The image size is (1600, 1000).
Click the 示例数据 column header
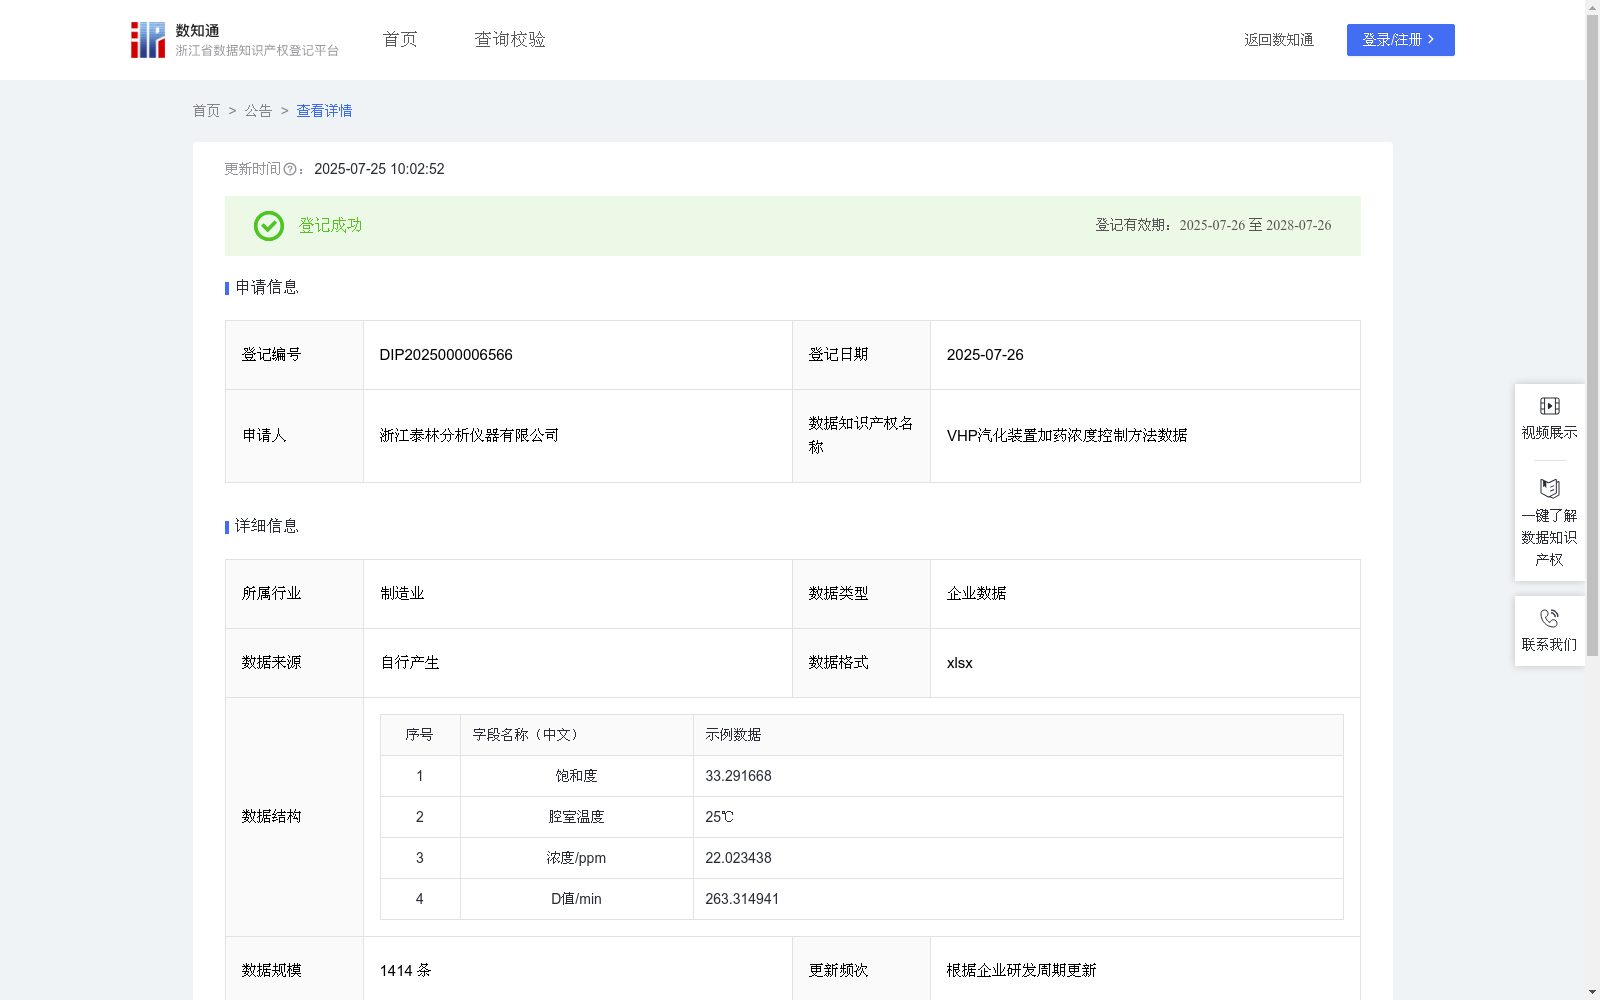(1018, 735)
